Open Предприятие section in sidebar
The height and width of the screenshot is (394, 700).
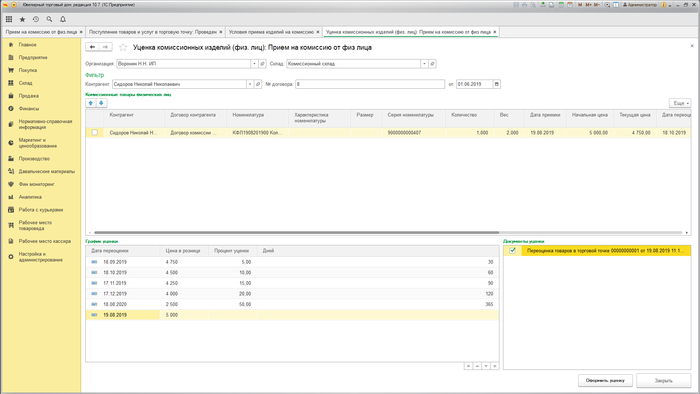[33, 58]
